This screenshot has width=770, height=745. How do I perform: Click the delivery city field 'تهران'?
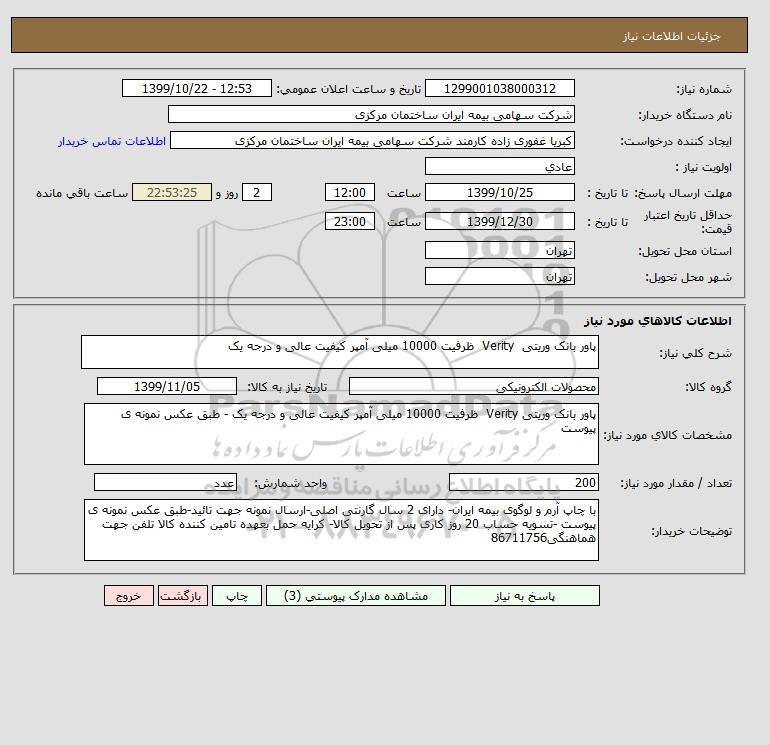click(499, 276)
